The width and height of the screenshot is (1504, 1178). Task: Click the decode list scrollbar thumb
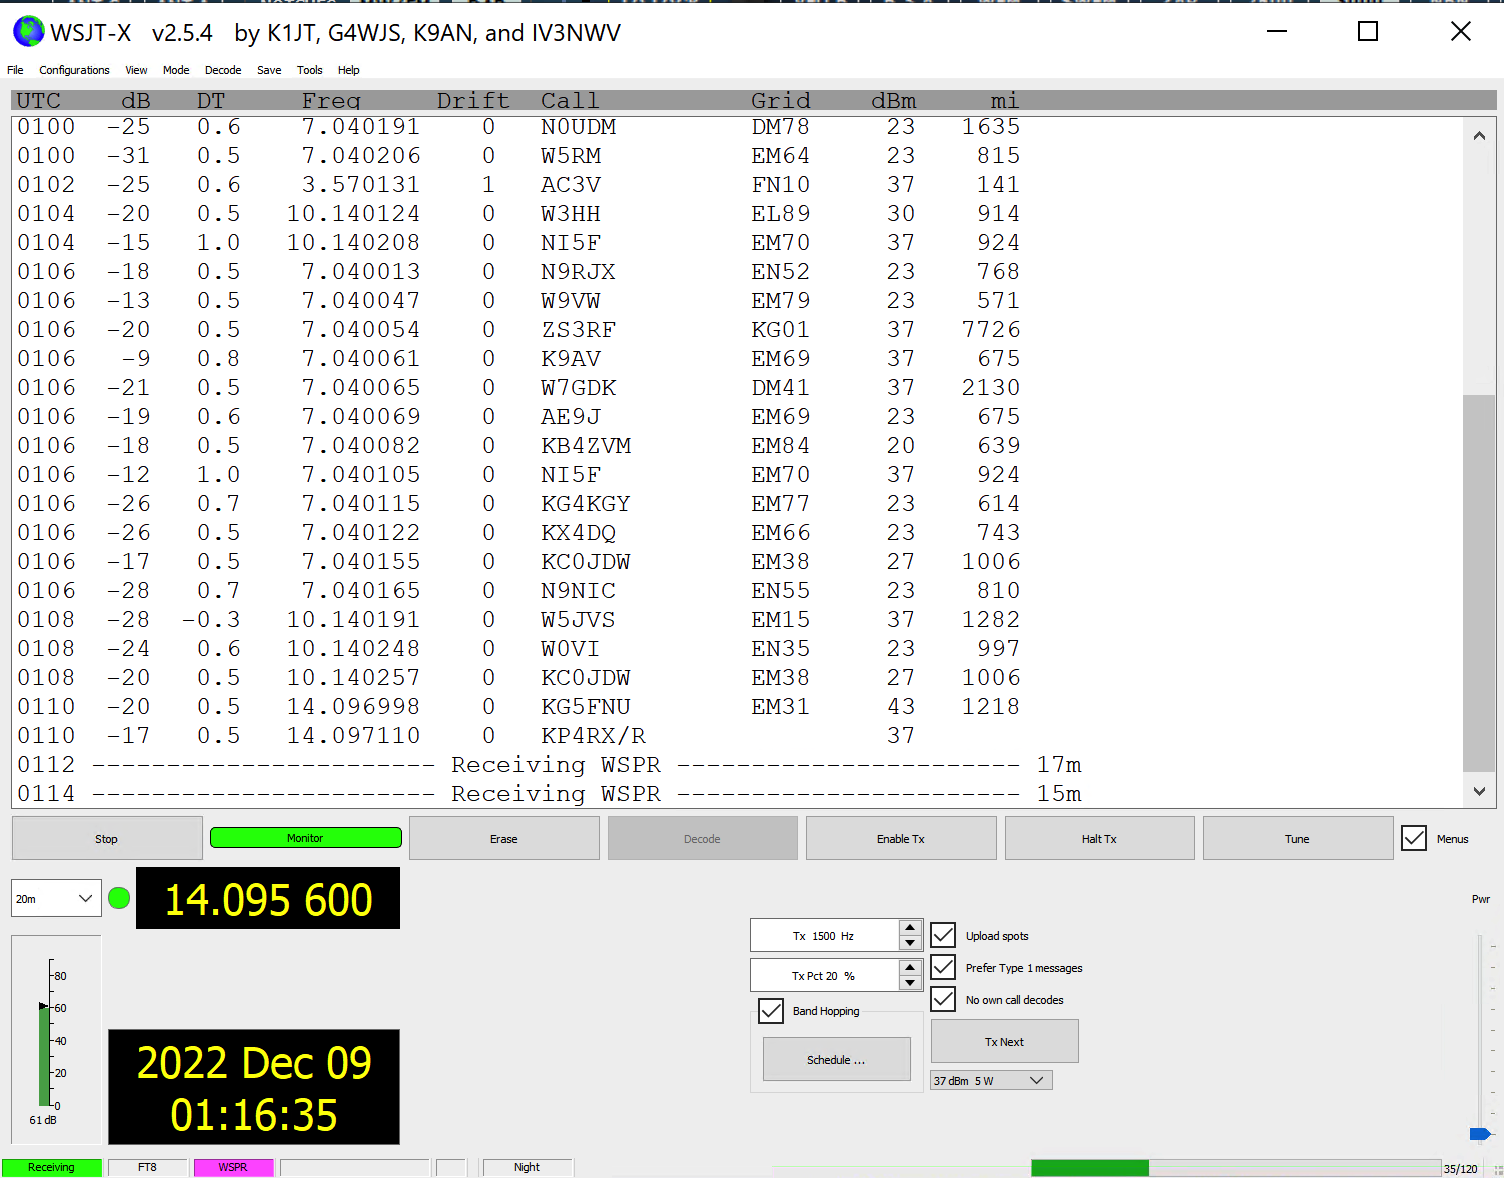[x=1479, y=583]
